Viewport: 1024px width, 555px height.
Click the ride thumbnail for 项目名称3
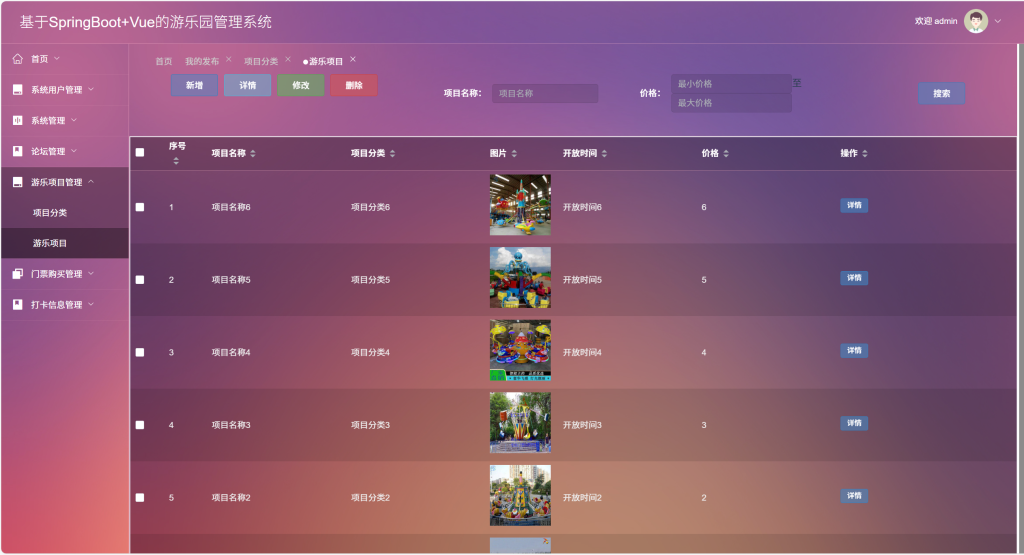click(x=520, y=422)
